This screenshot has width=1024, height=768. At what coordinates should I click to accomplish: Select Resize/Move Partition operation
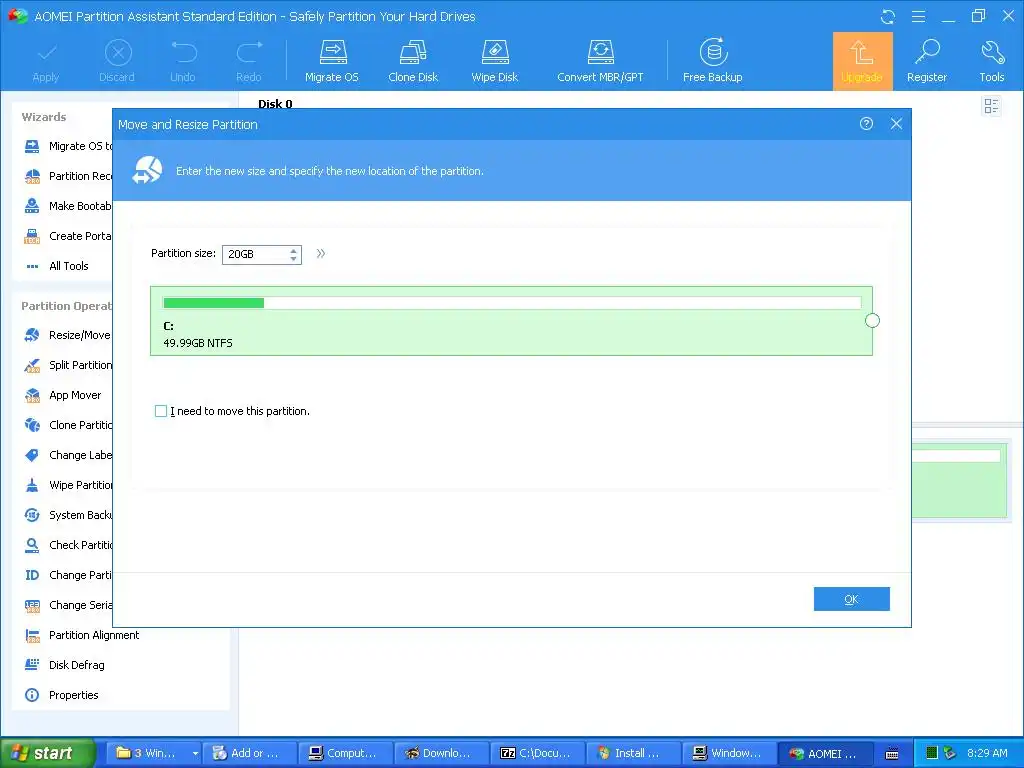click(x=68, y=335)
